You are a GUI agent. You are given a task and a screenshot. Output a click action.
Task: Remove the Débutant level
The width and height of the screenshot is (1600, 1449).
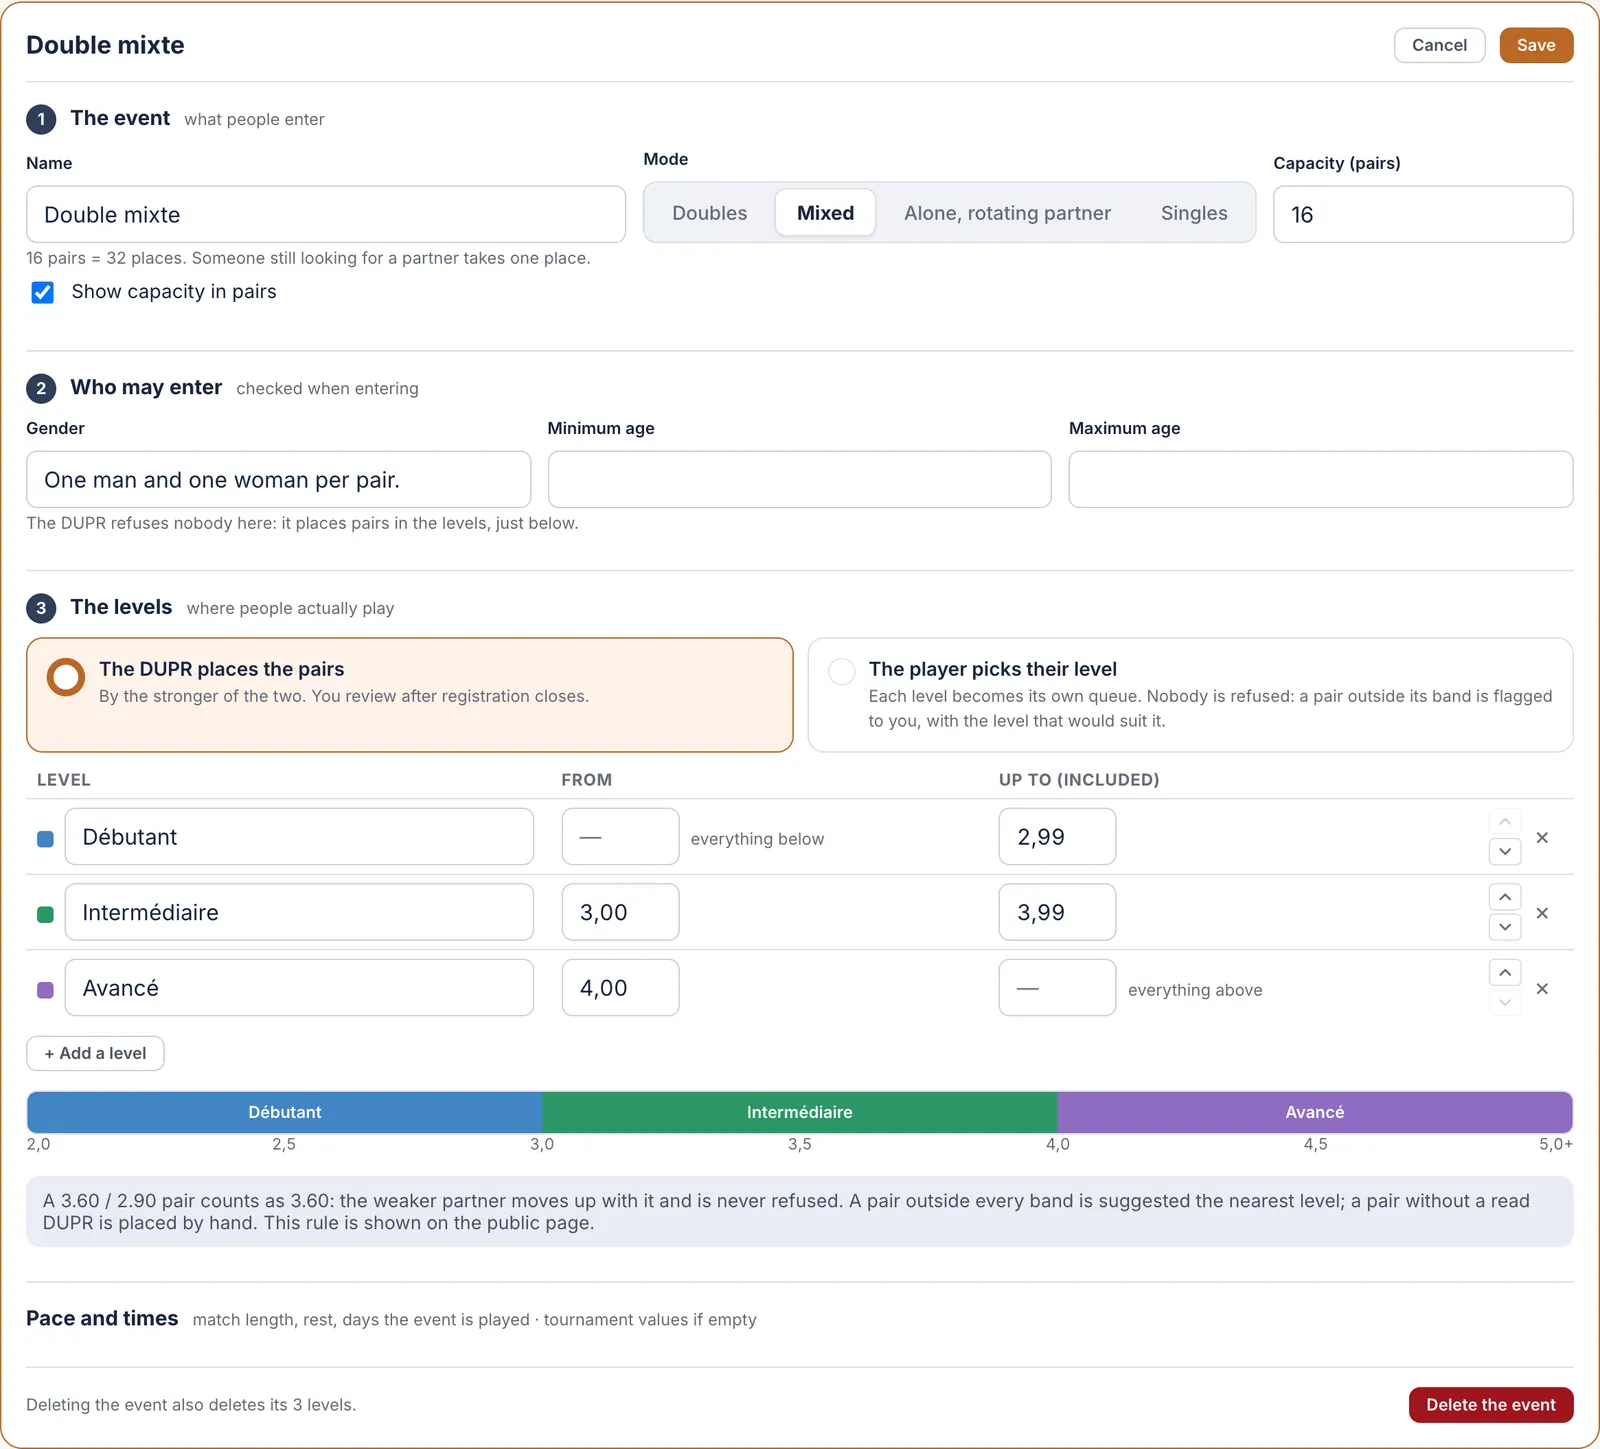[x=1542, y=838]
